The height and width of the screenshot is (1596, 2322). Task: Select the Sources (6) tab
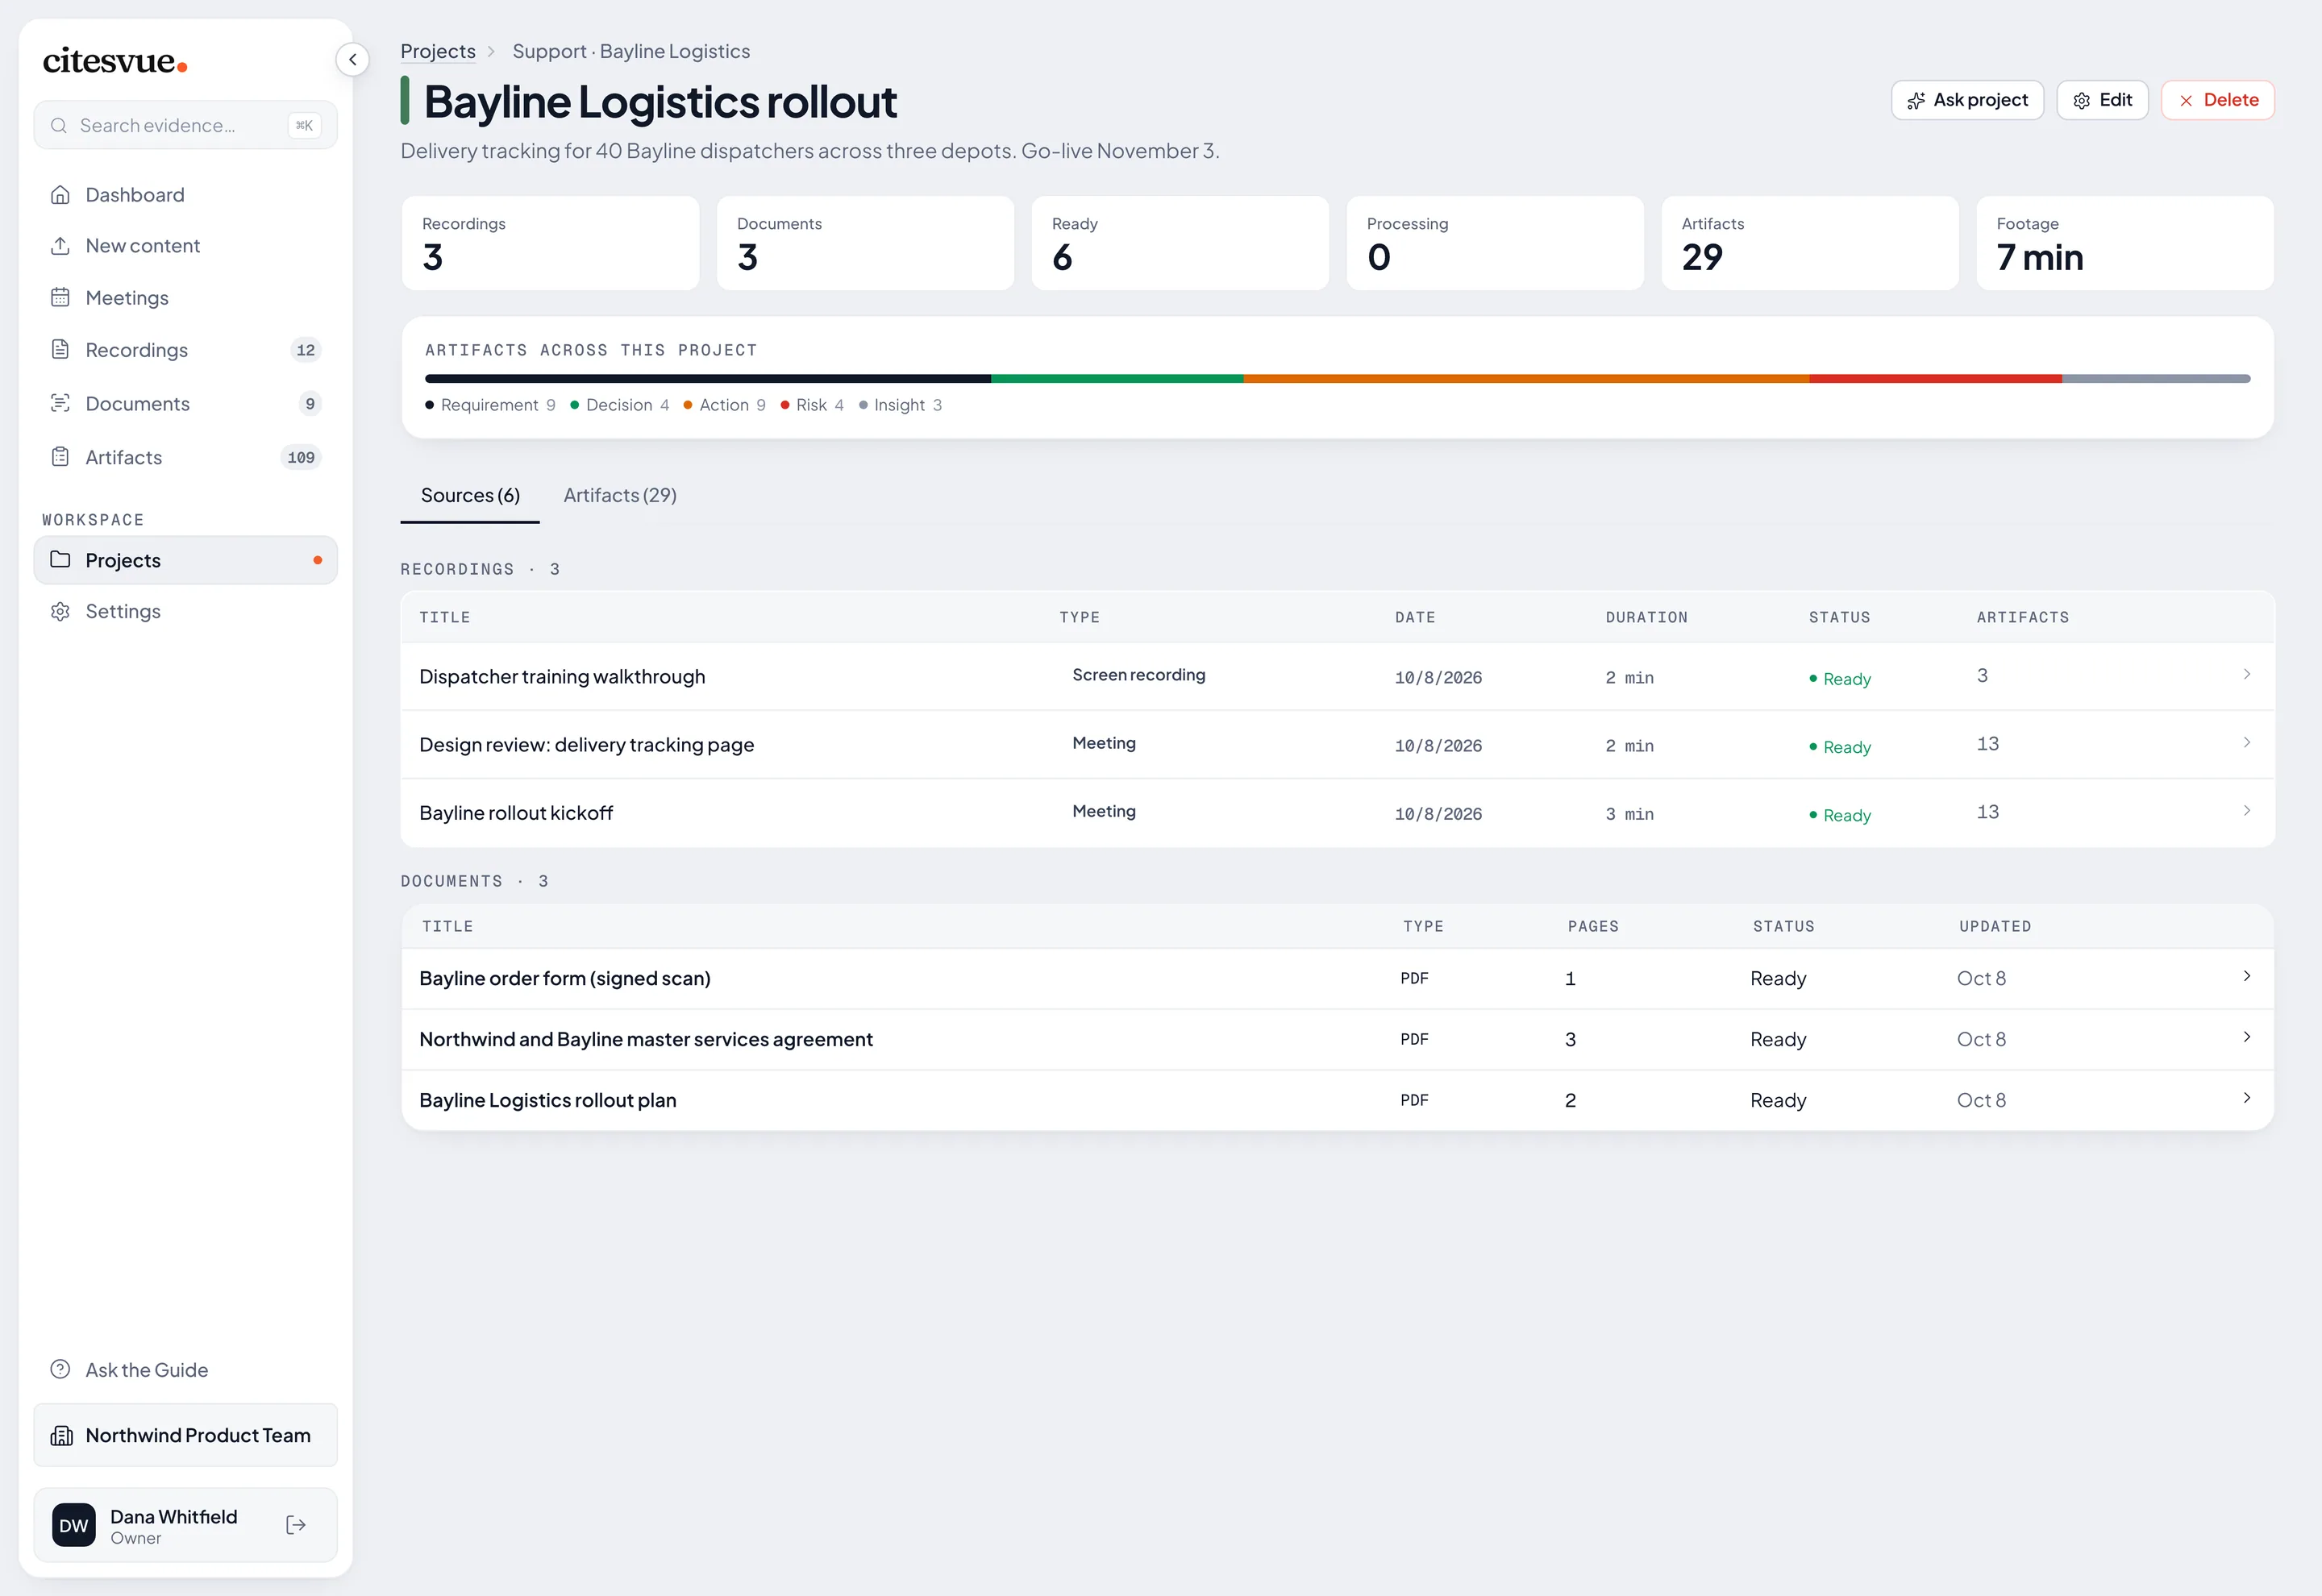470,496
